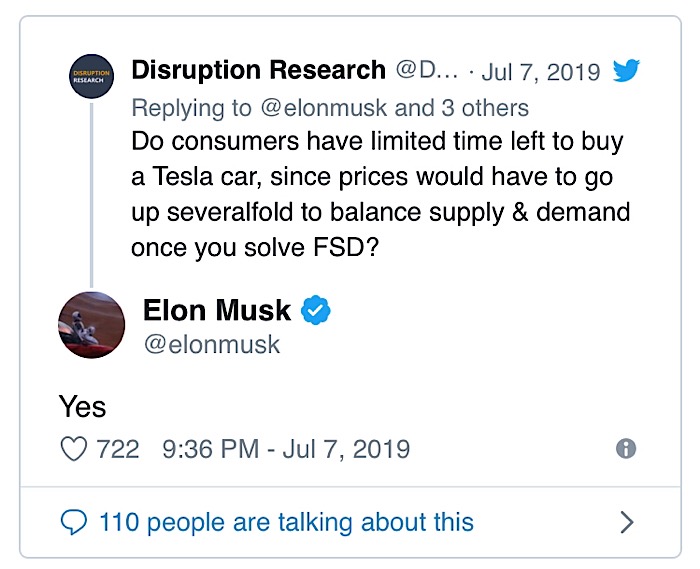
Task: Click the Twitter bird logo
Action: click(x=626, y=72)
